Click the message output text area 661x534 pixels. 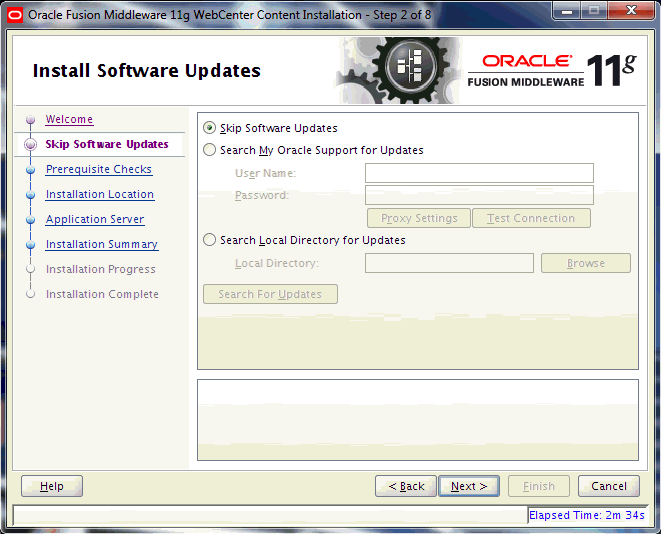(x=418, y=420)
